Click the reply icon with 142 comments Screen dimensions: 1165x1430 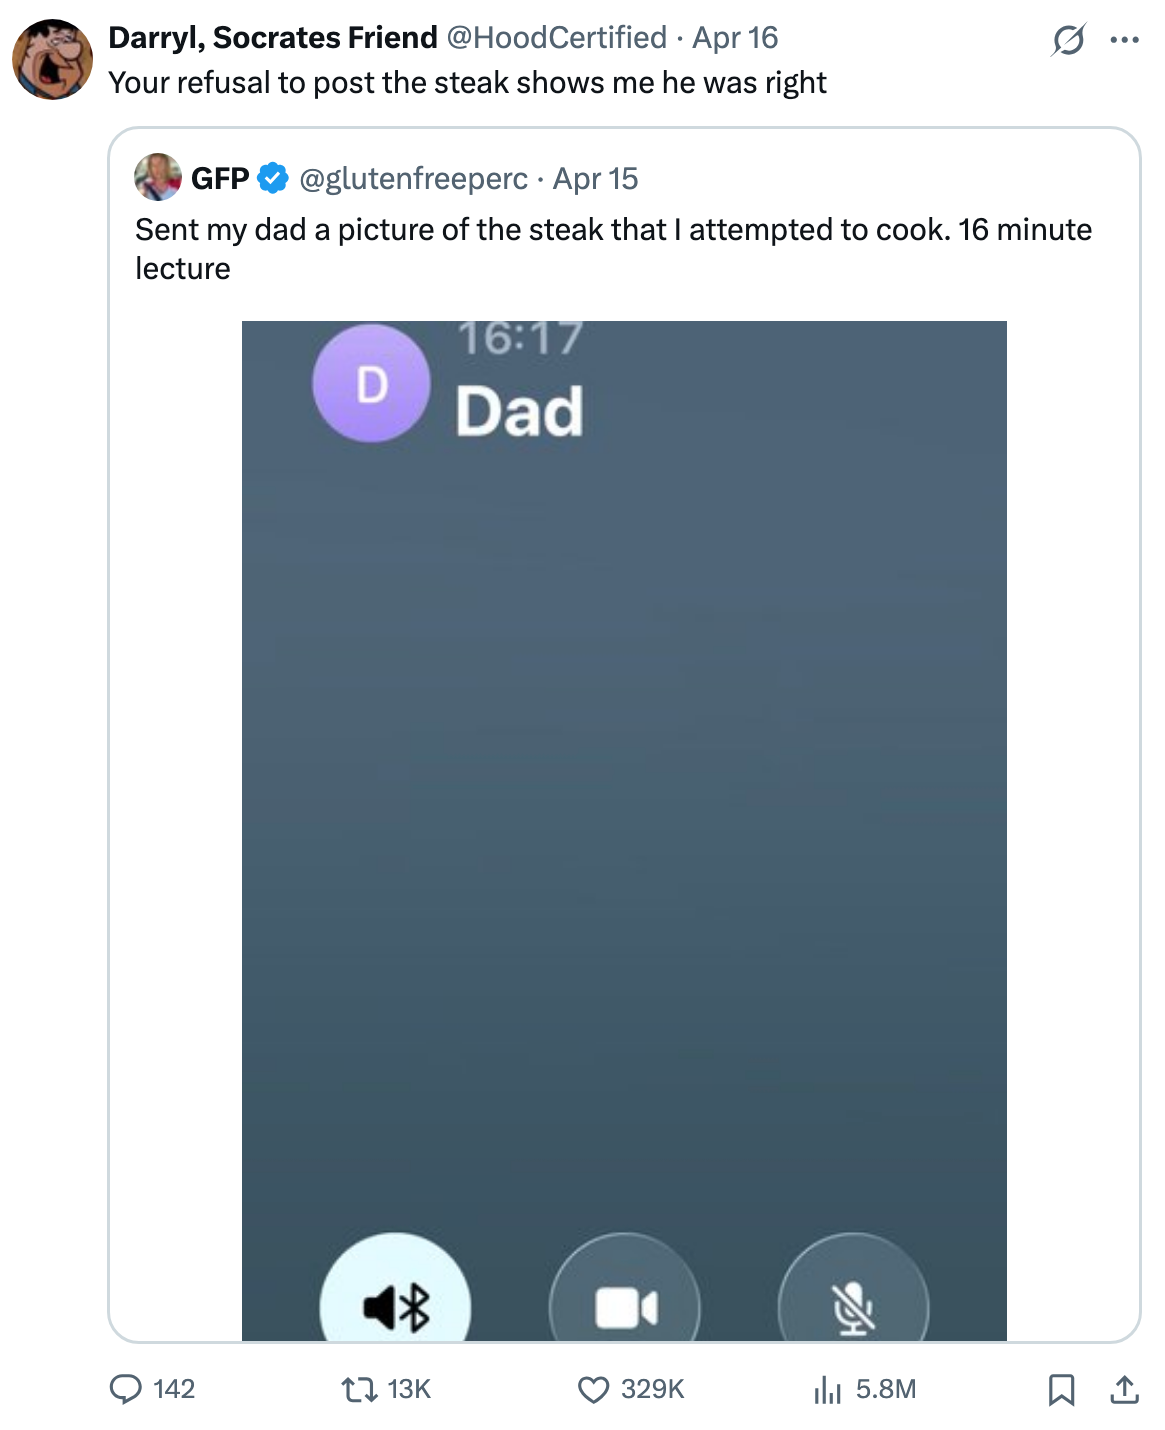click(x=126, y=1389)
